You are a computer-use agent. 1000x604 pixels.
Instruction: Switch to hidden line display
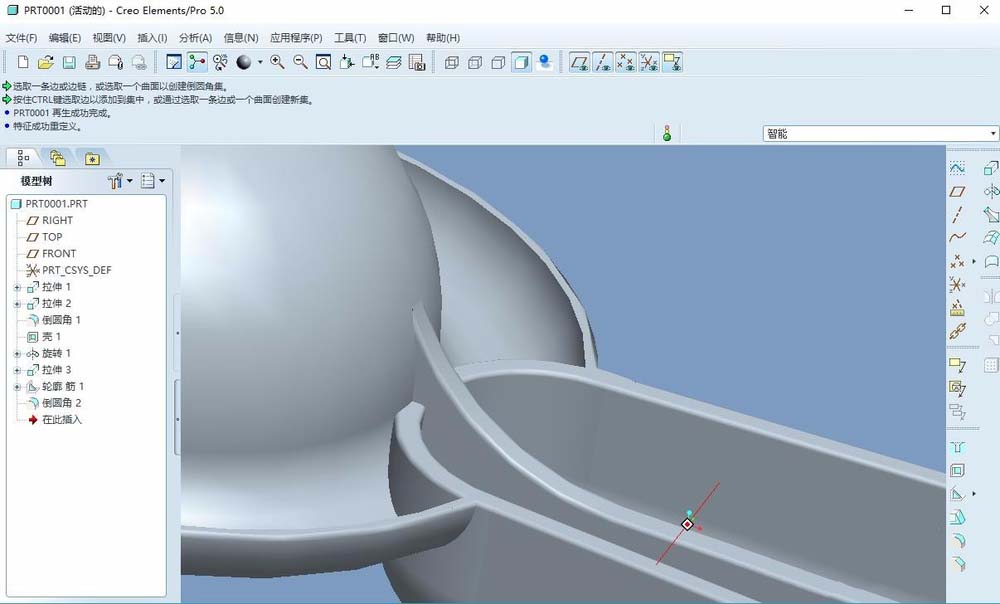(x=474, y=62)
